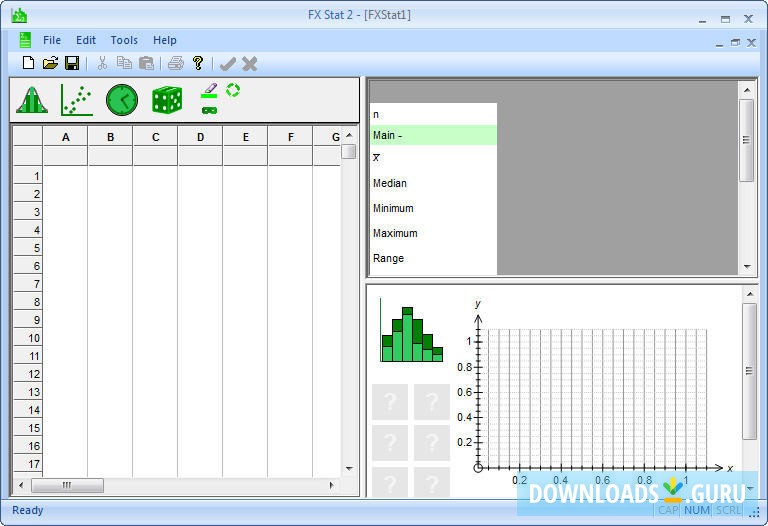Click the grey checkmark accept icon
This screenshot has width=768, height=526.
click(228, 64)
